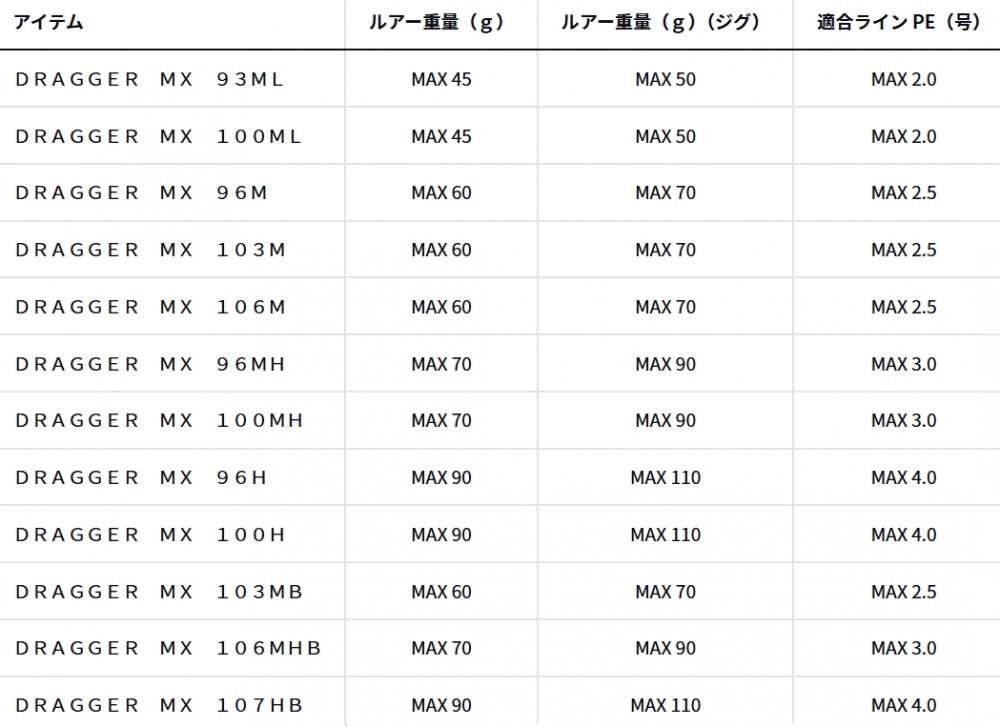
Task: Click MAX 4.0 PE line for 107HB
Action: pos(903,705)
